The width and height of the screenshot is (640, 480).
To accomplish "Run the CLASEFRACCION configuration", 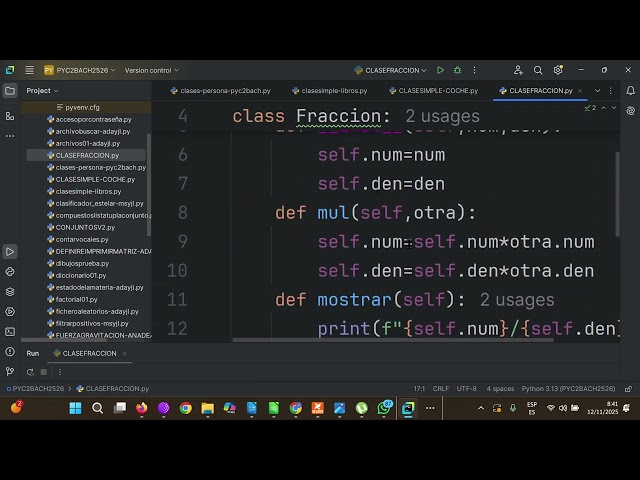I will coord(440,70).
